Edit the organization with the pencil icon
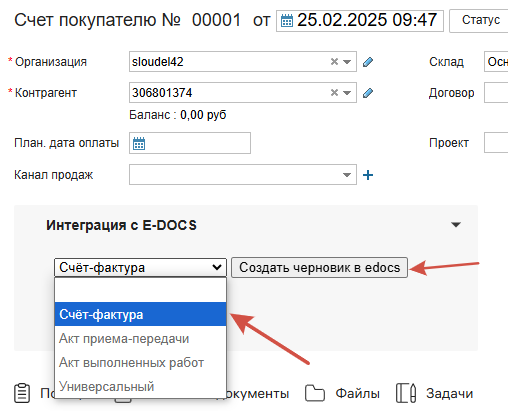 click(368, 62)
